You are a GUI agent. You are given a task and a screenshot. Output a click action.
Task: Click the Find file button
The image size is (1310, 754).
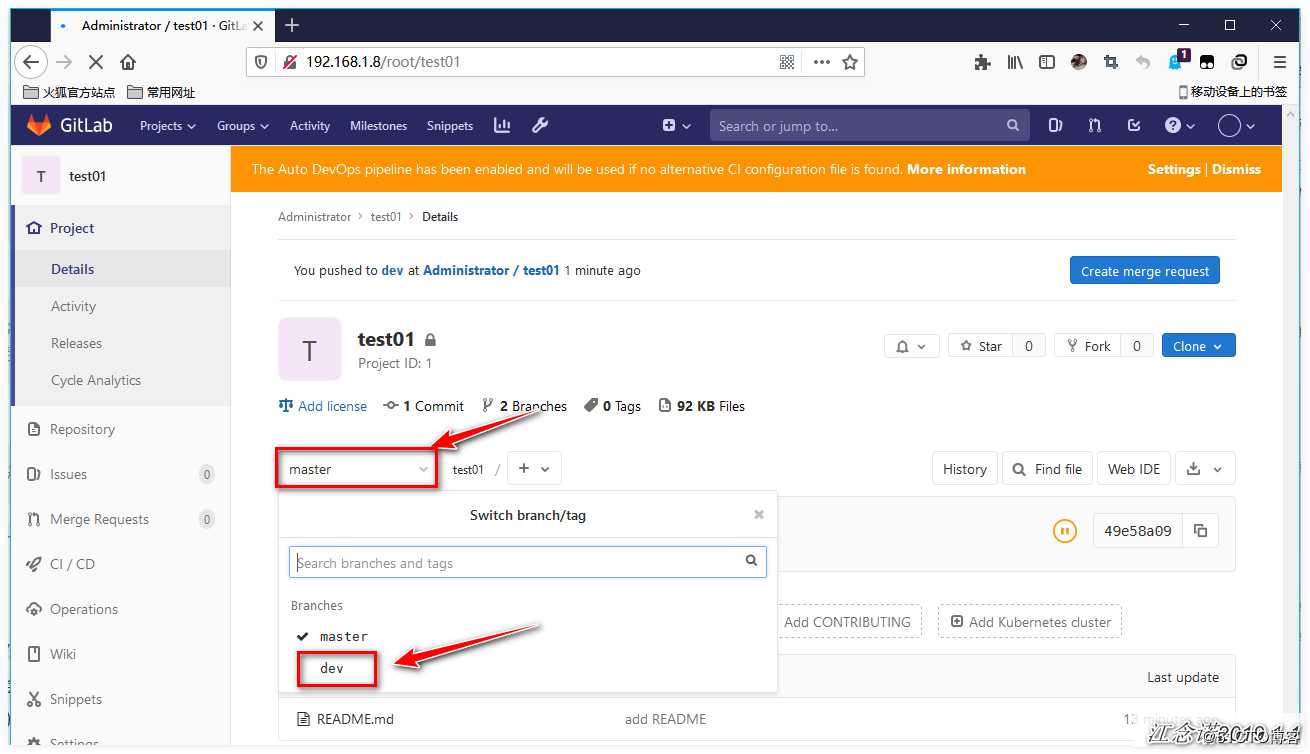(x=1047, y=469)
